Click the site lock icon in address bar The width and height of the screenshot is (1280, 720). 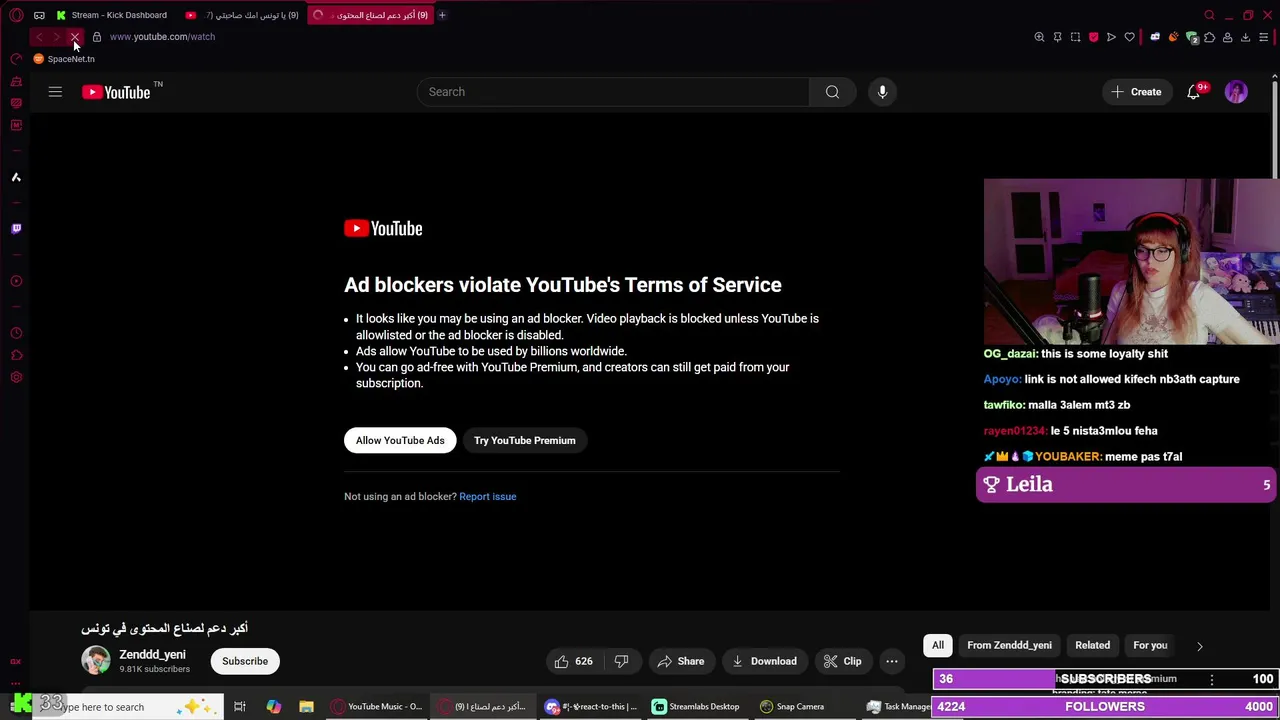97,37
